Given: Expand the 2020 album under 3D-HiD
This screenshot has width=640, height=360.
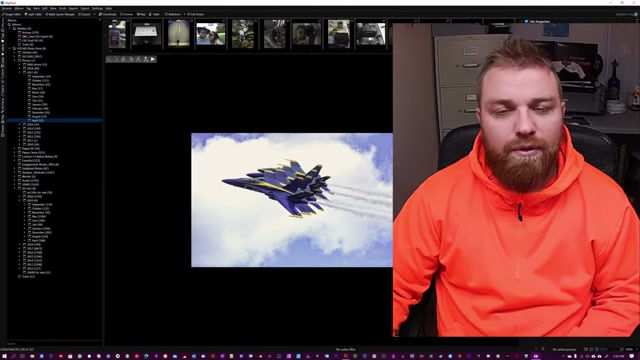Looking at the screenshot, I should 20,196.
